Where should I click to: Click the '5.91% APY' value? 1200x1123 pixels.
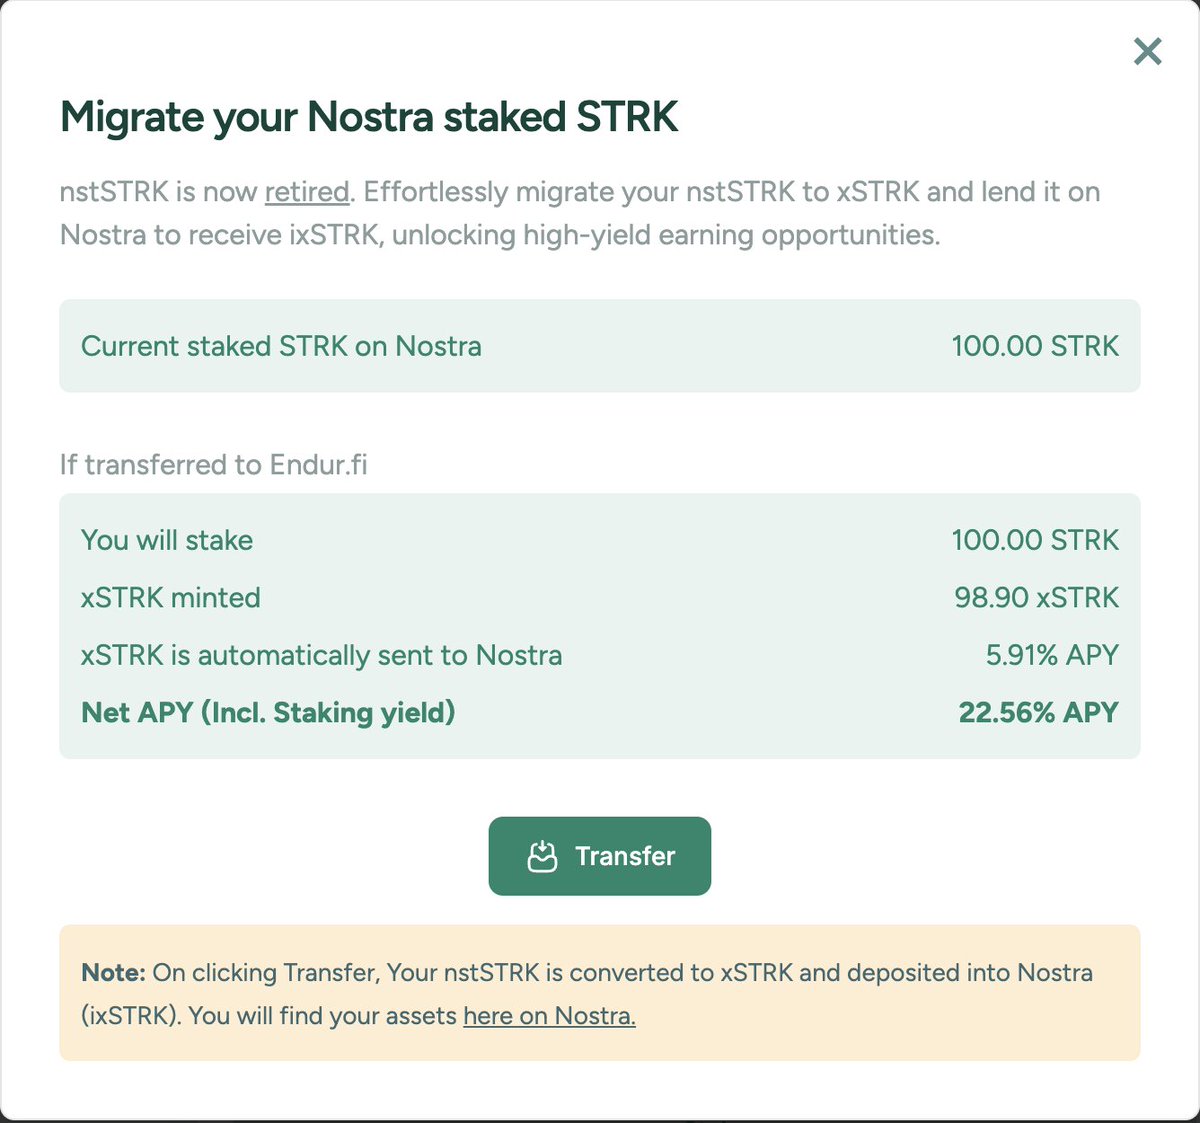(x=1052, y=655)
